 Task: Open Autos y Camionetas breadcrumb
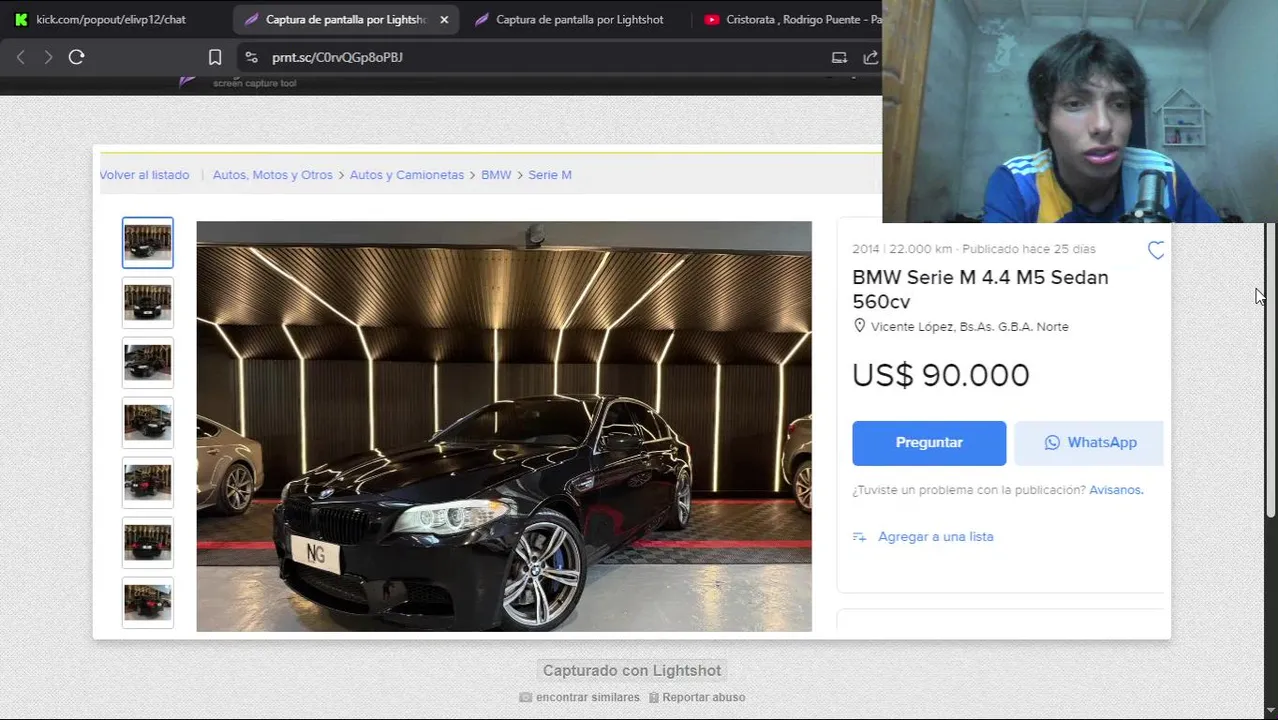coord(406,175)
